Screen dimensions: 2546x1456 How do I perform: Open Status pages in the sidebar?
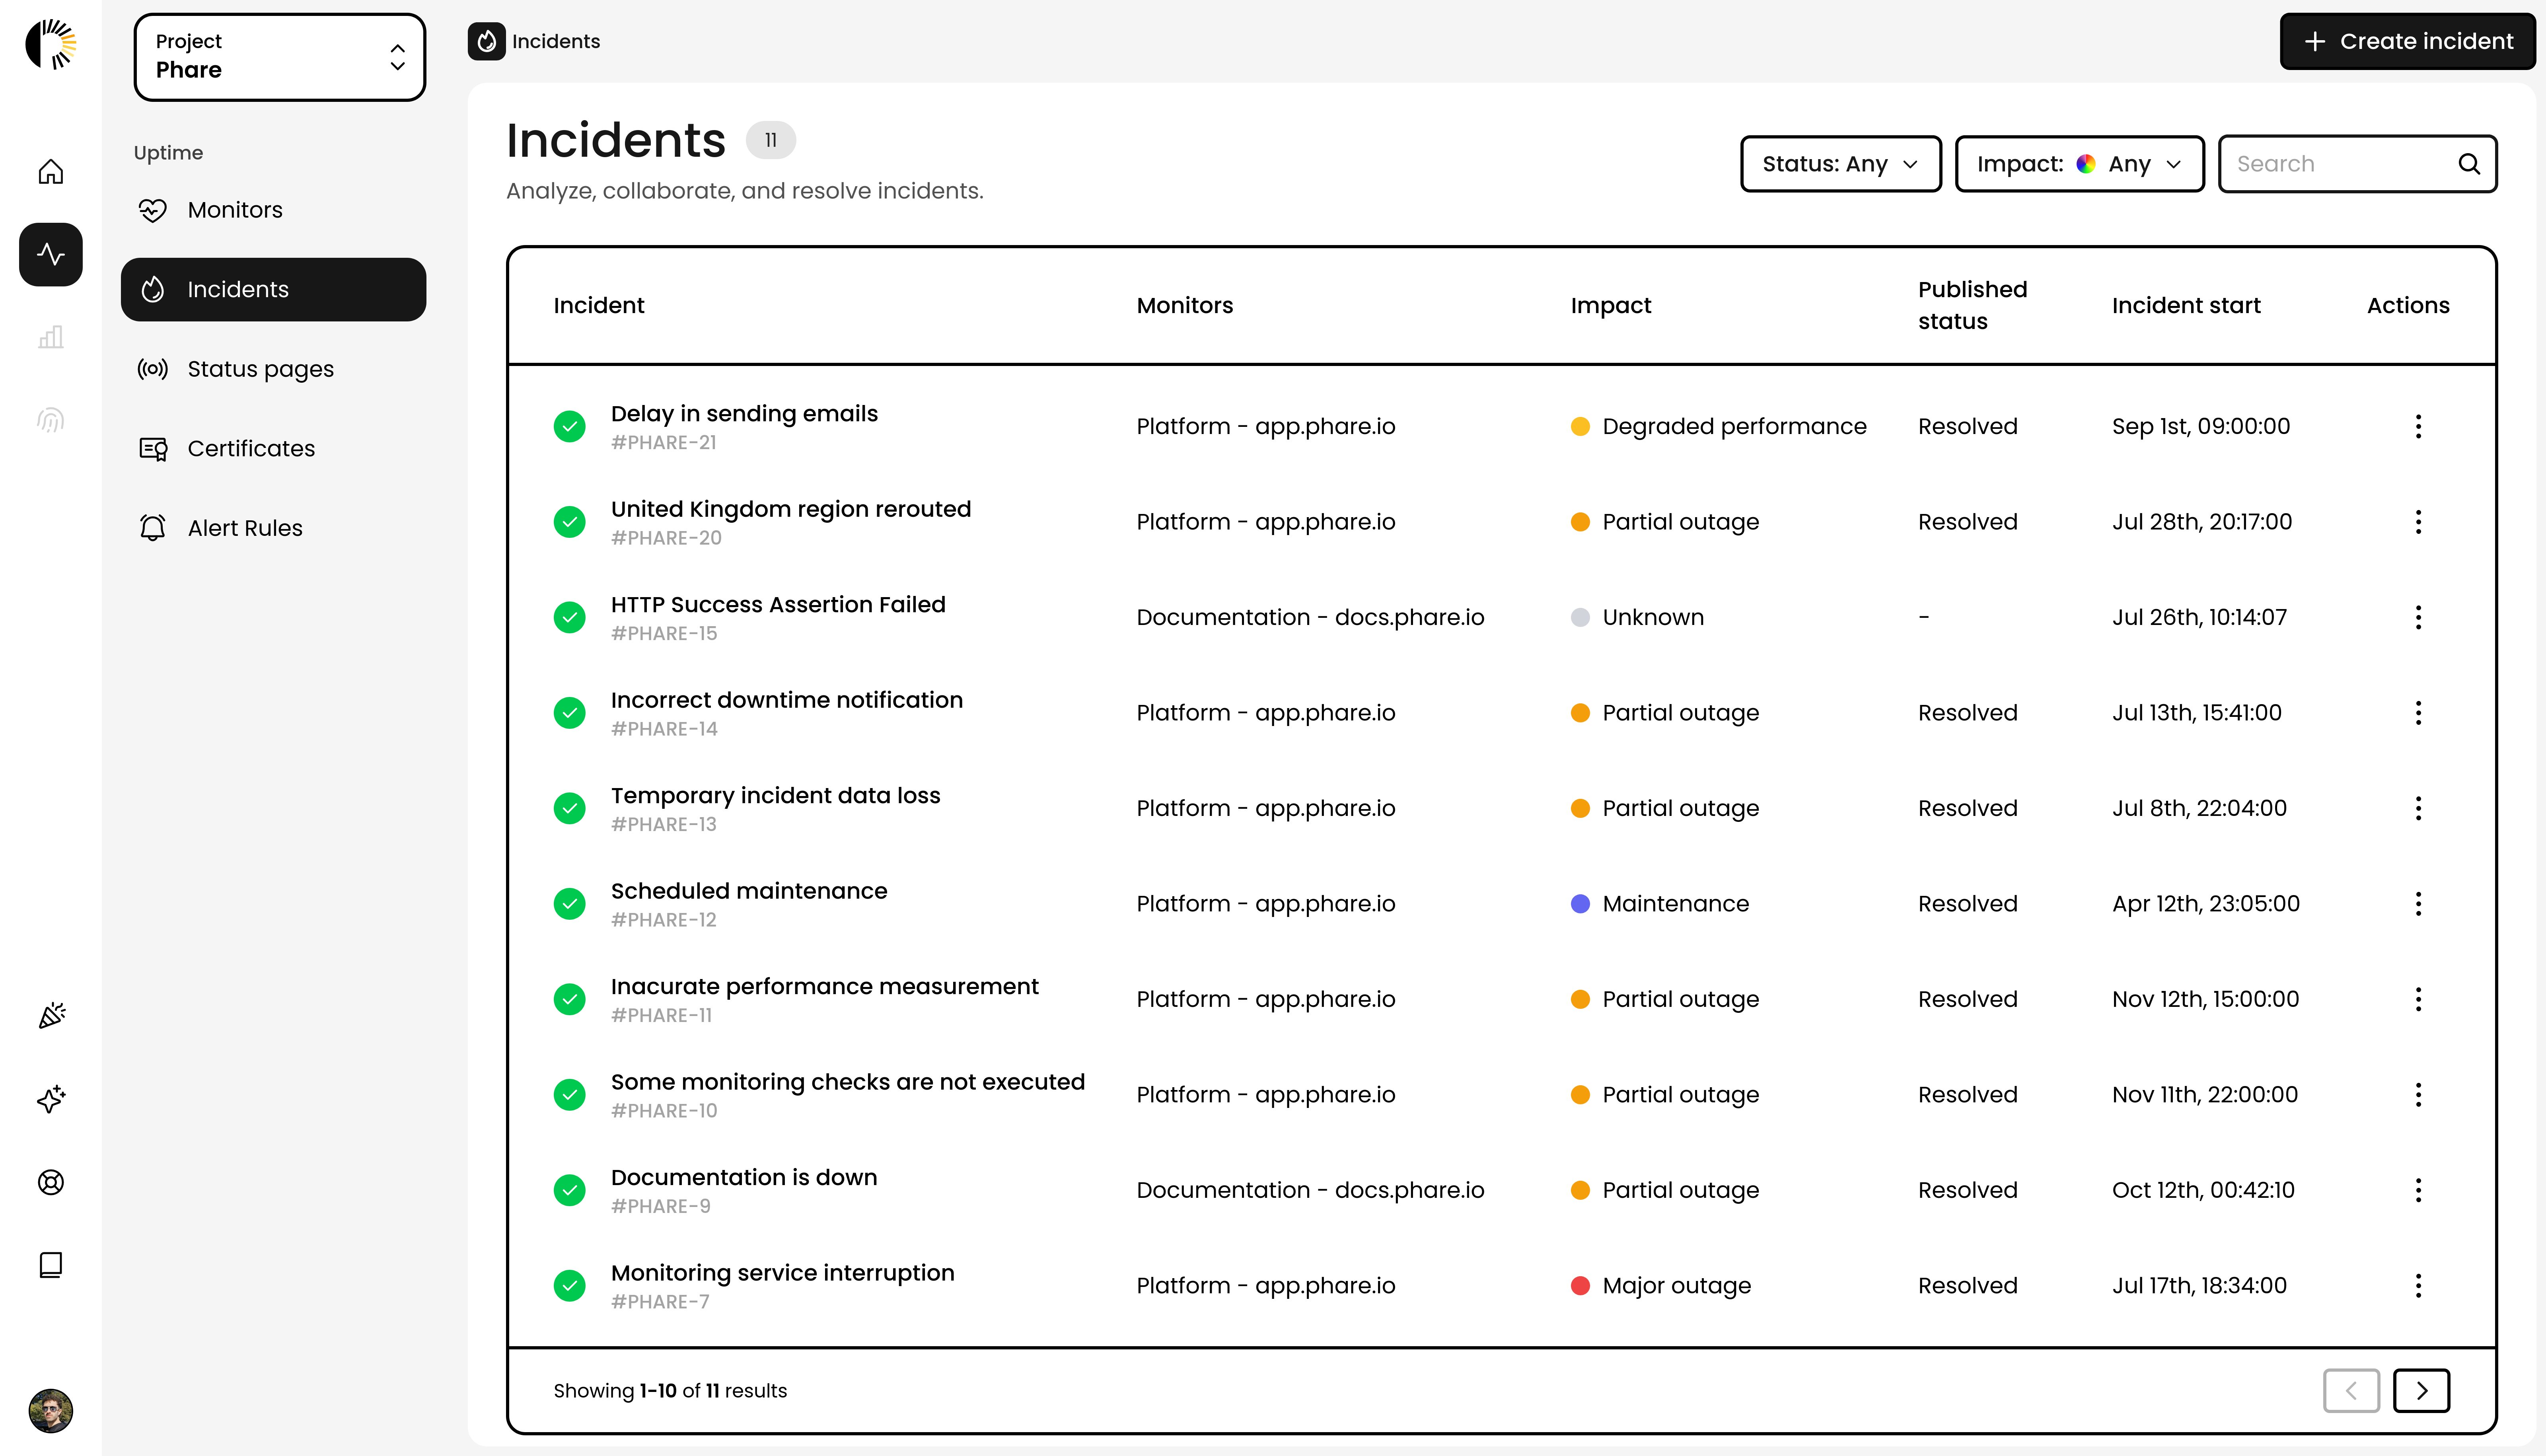260,369
